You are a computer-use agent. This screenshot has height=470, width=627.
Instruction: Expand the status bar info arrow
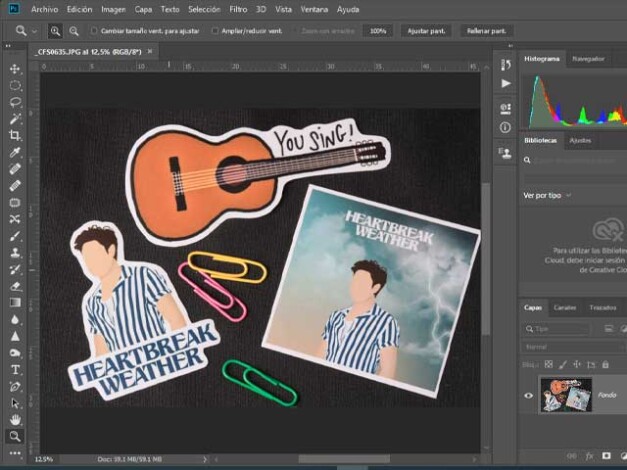205,459
